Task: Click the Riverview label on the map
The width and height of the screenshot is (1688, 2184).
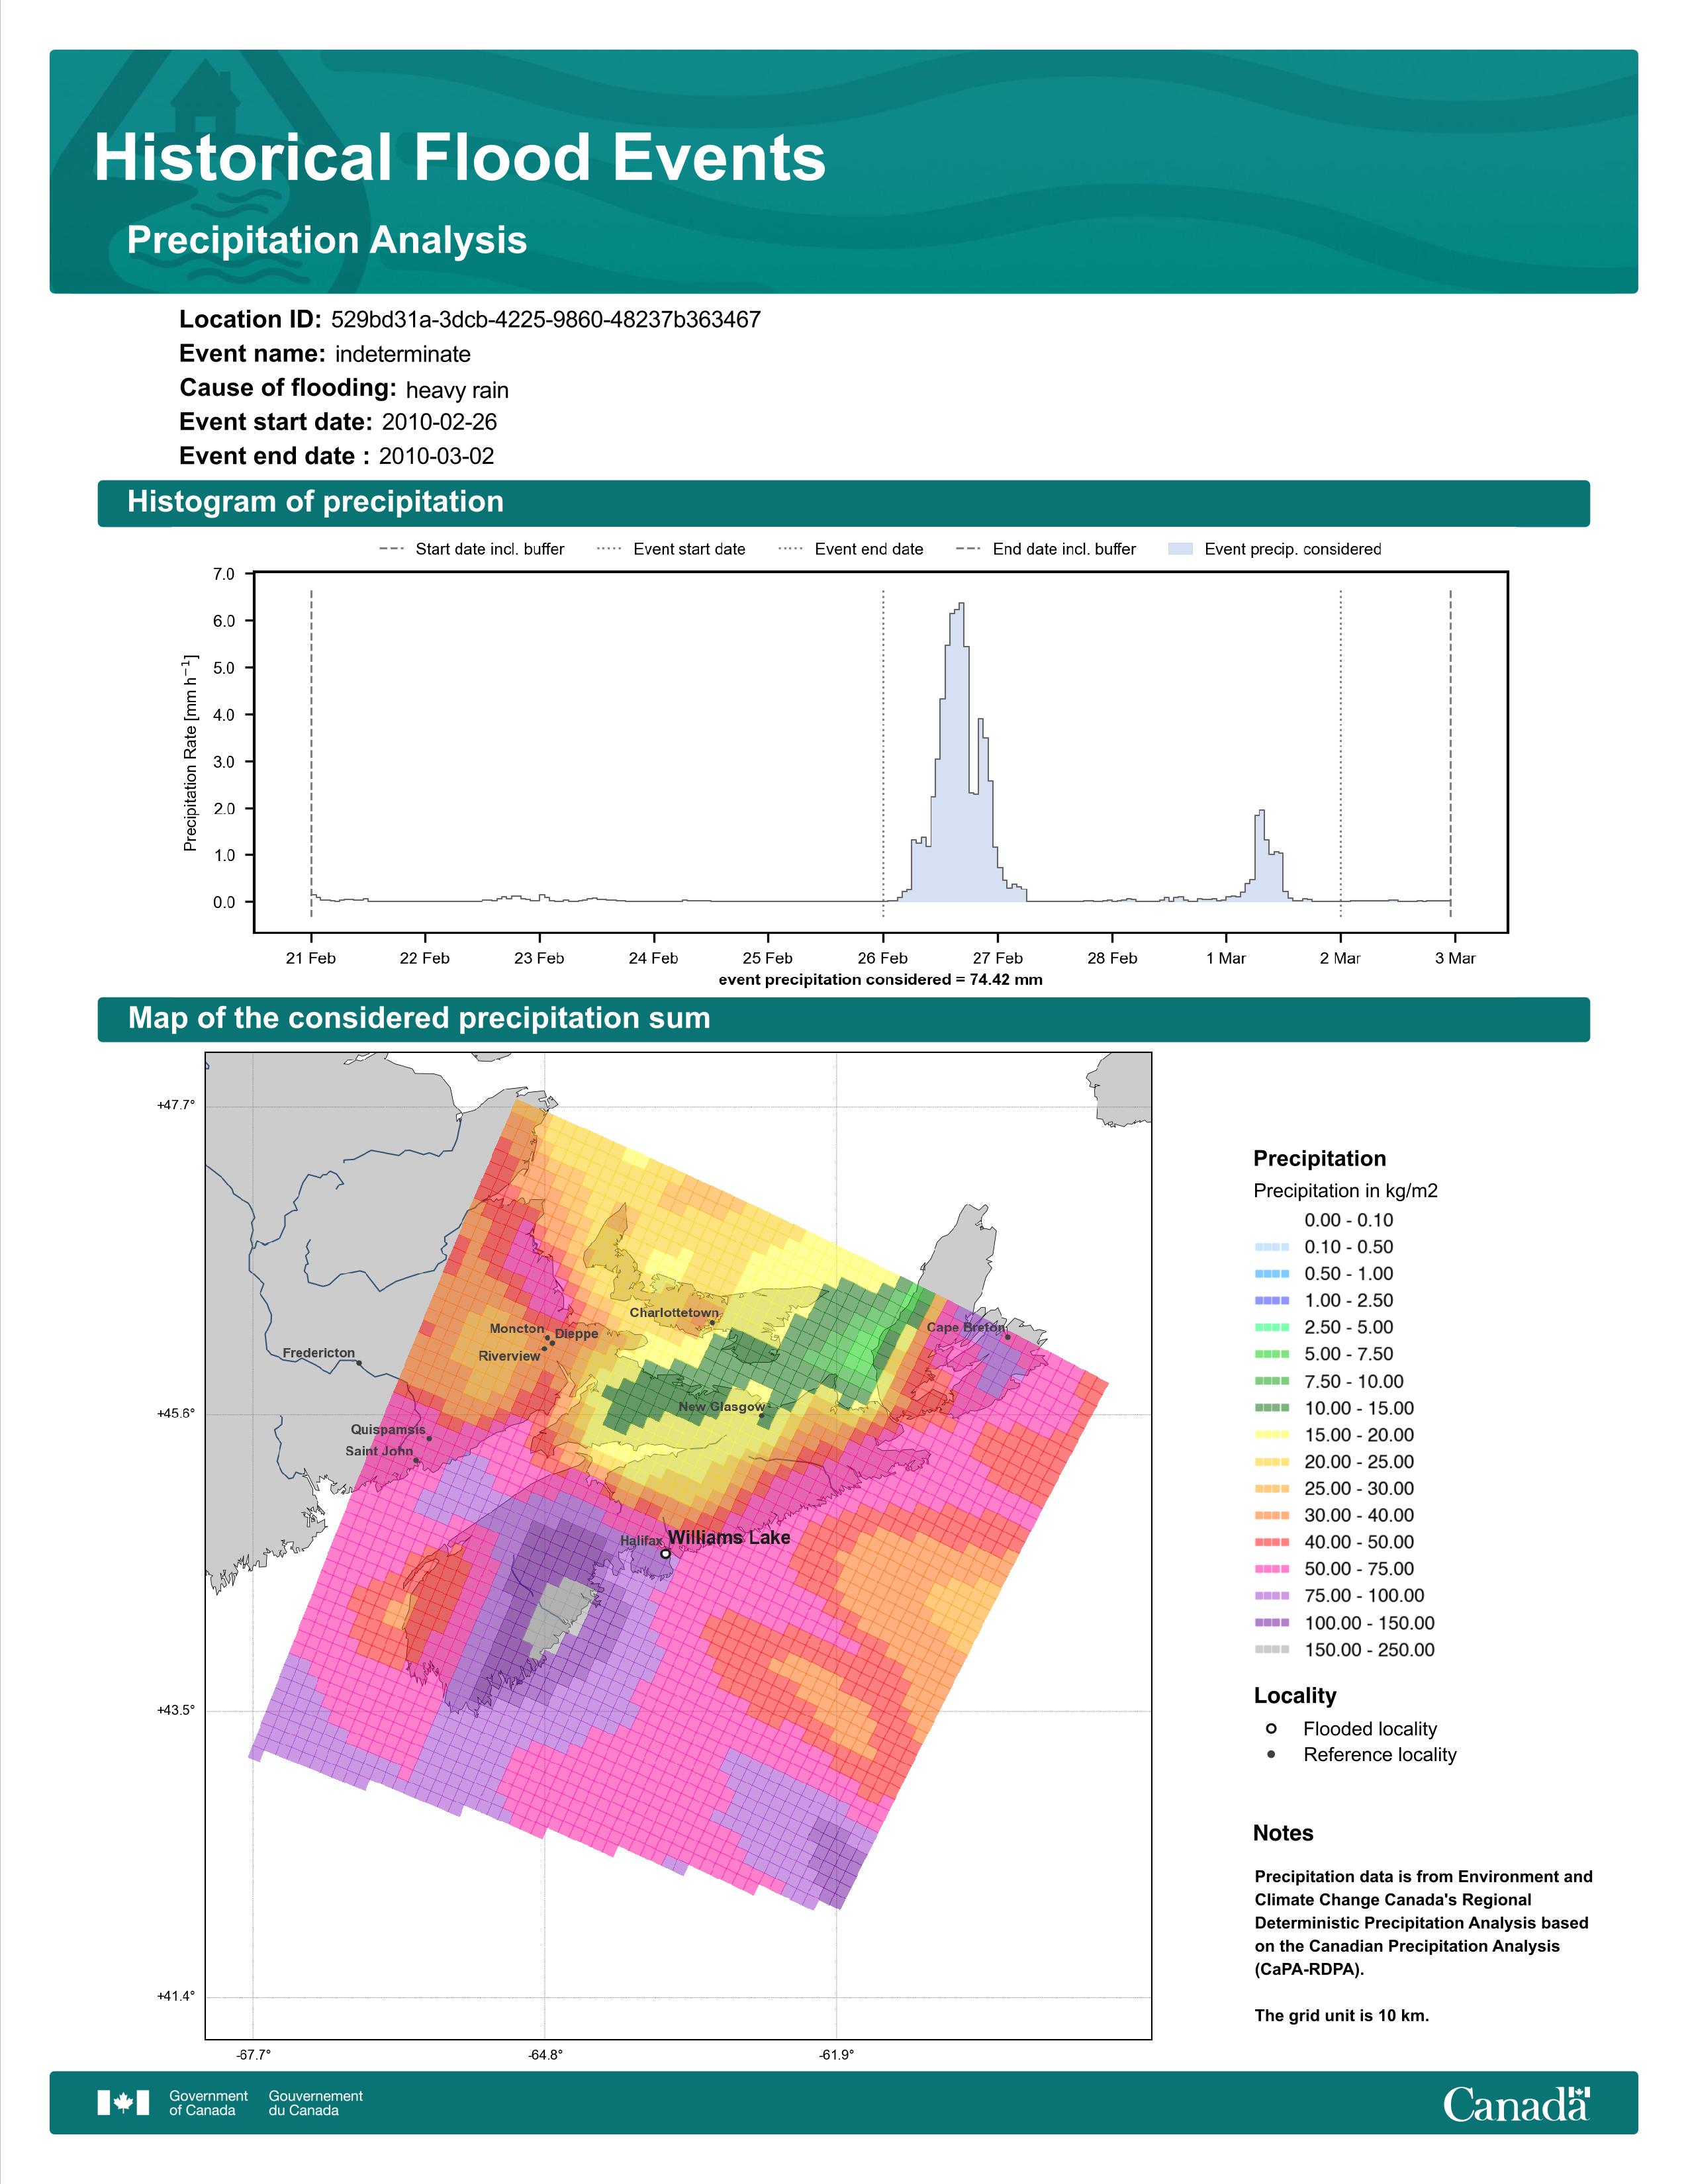Action: (x=509, y=1356)
